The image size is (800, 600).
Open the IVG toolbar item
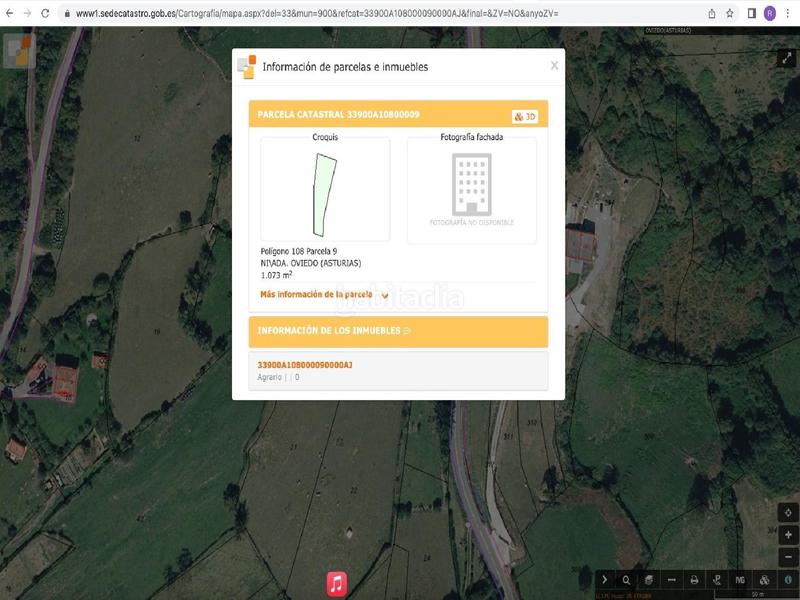pos(740,580)
